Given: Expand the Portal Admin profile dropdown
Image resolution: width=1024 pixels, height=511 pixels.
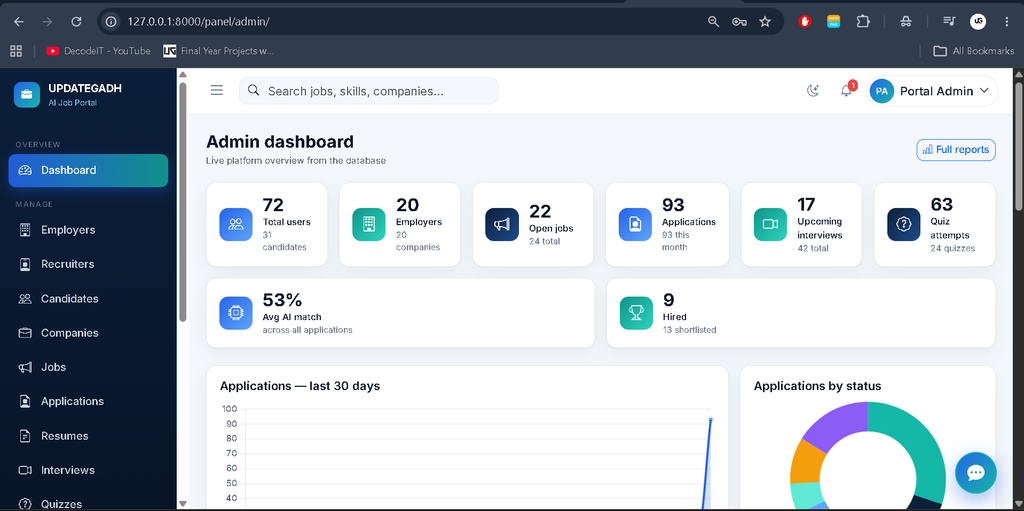Looking at the screenshot, I should click(932, 91).
